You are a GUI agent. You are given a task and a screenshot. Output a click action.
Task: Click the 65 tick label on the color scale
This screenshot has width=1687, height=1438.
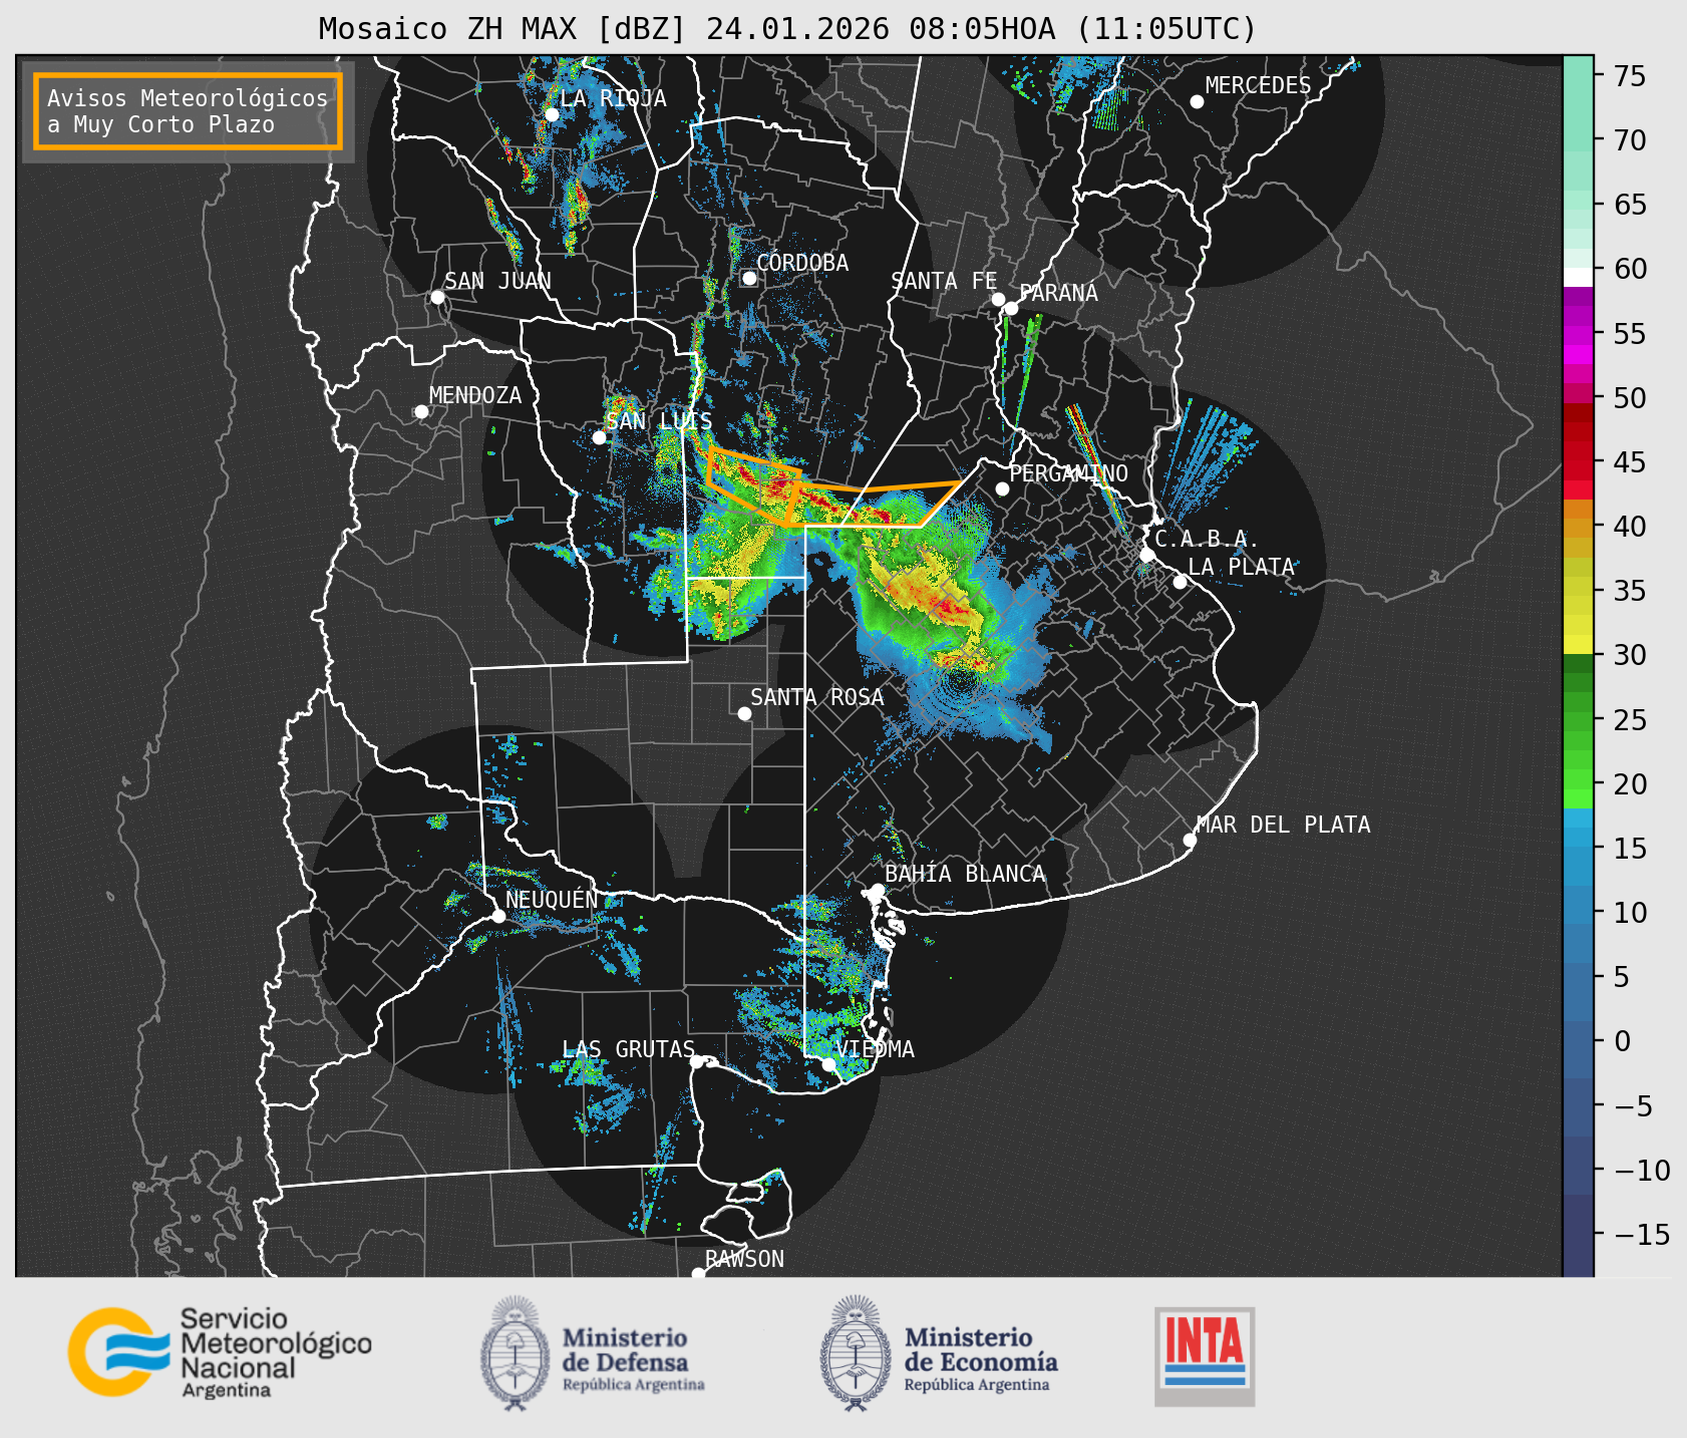tap(1630, 205)
